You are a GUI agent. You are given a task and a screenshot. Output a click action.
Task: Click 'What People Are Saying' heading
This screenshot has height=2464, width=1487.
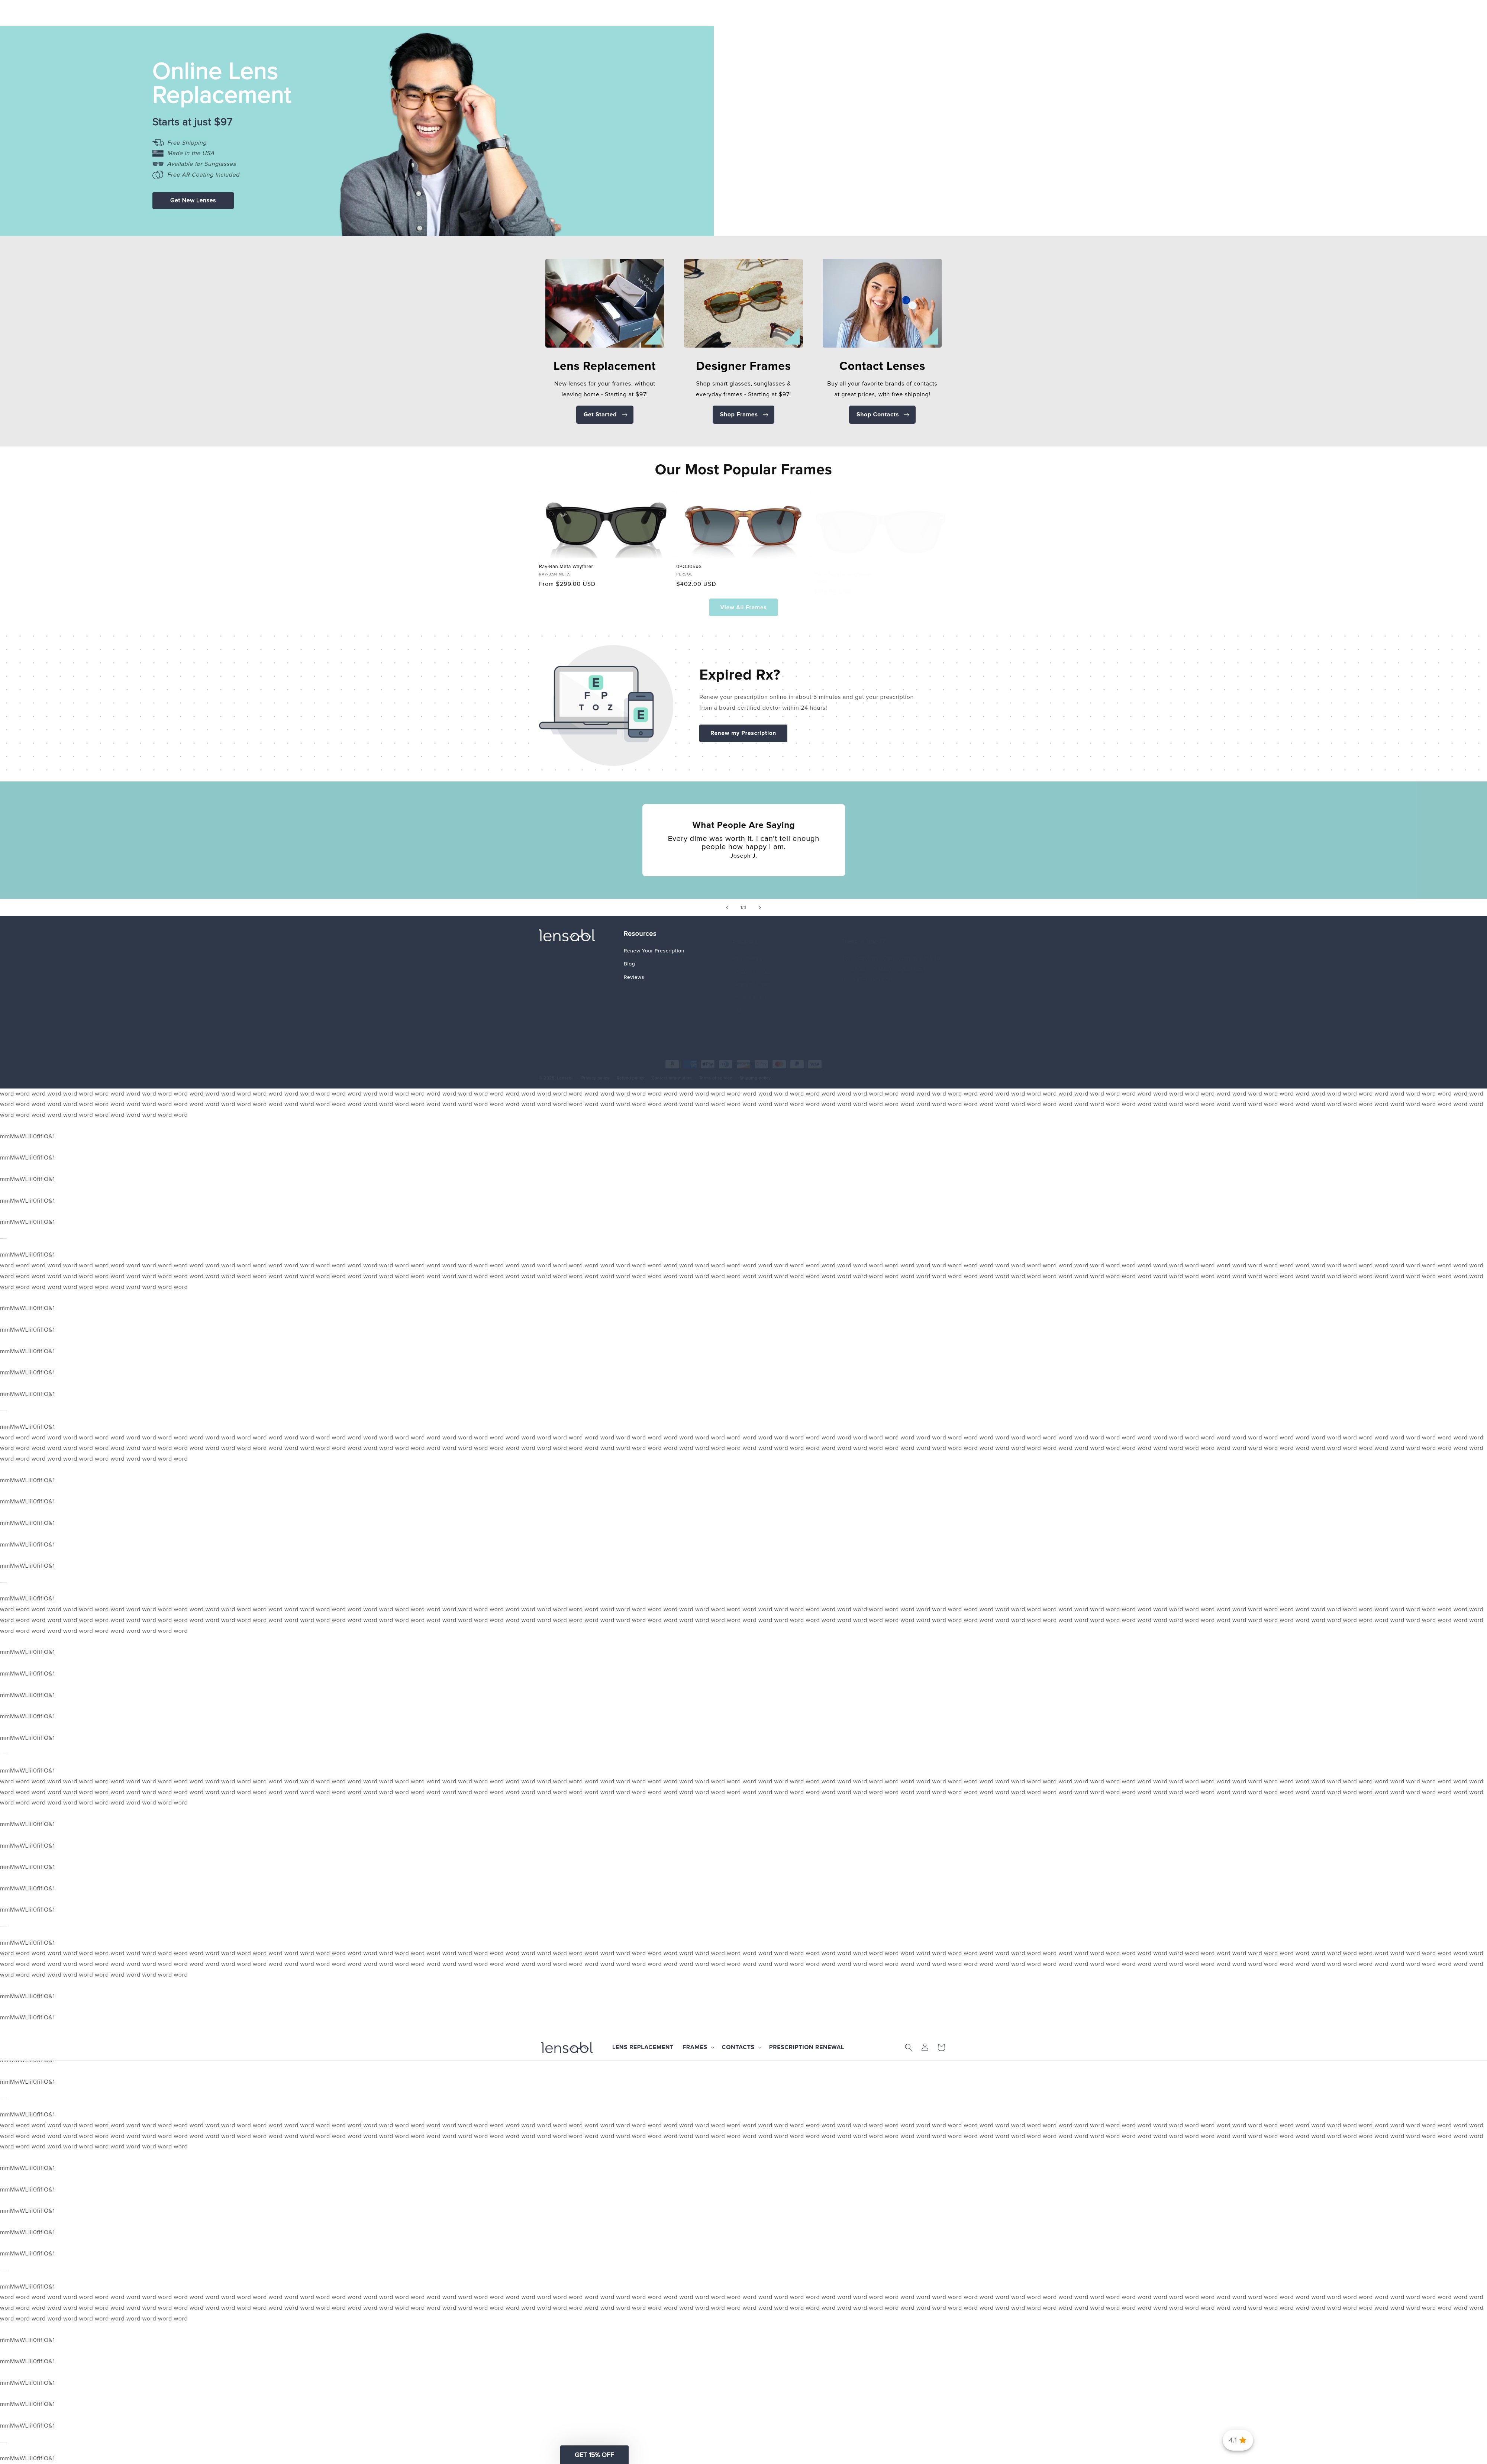pos(743,825)
